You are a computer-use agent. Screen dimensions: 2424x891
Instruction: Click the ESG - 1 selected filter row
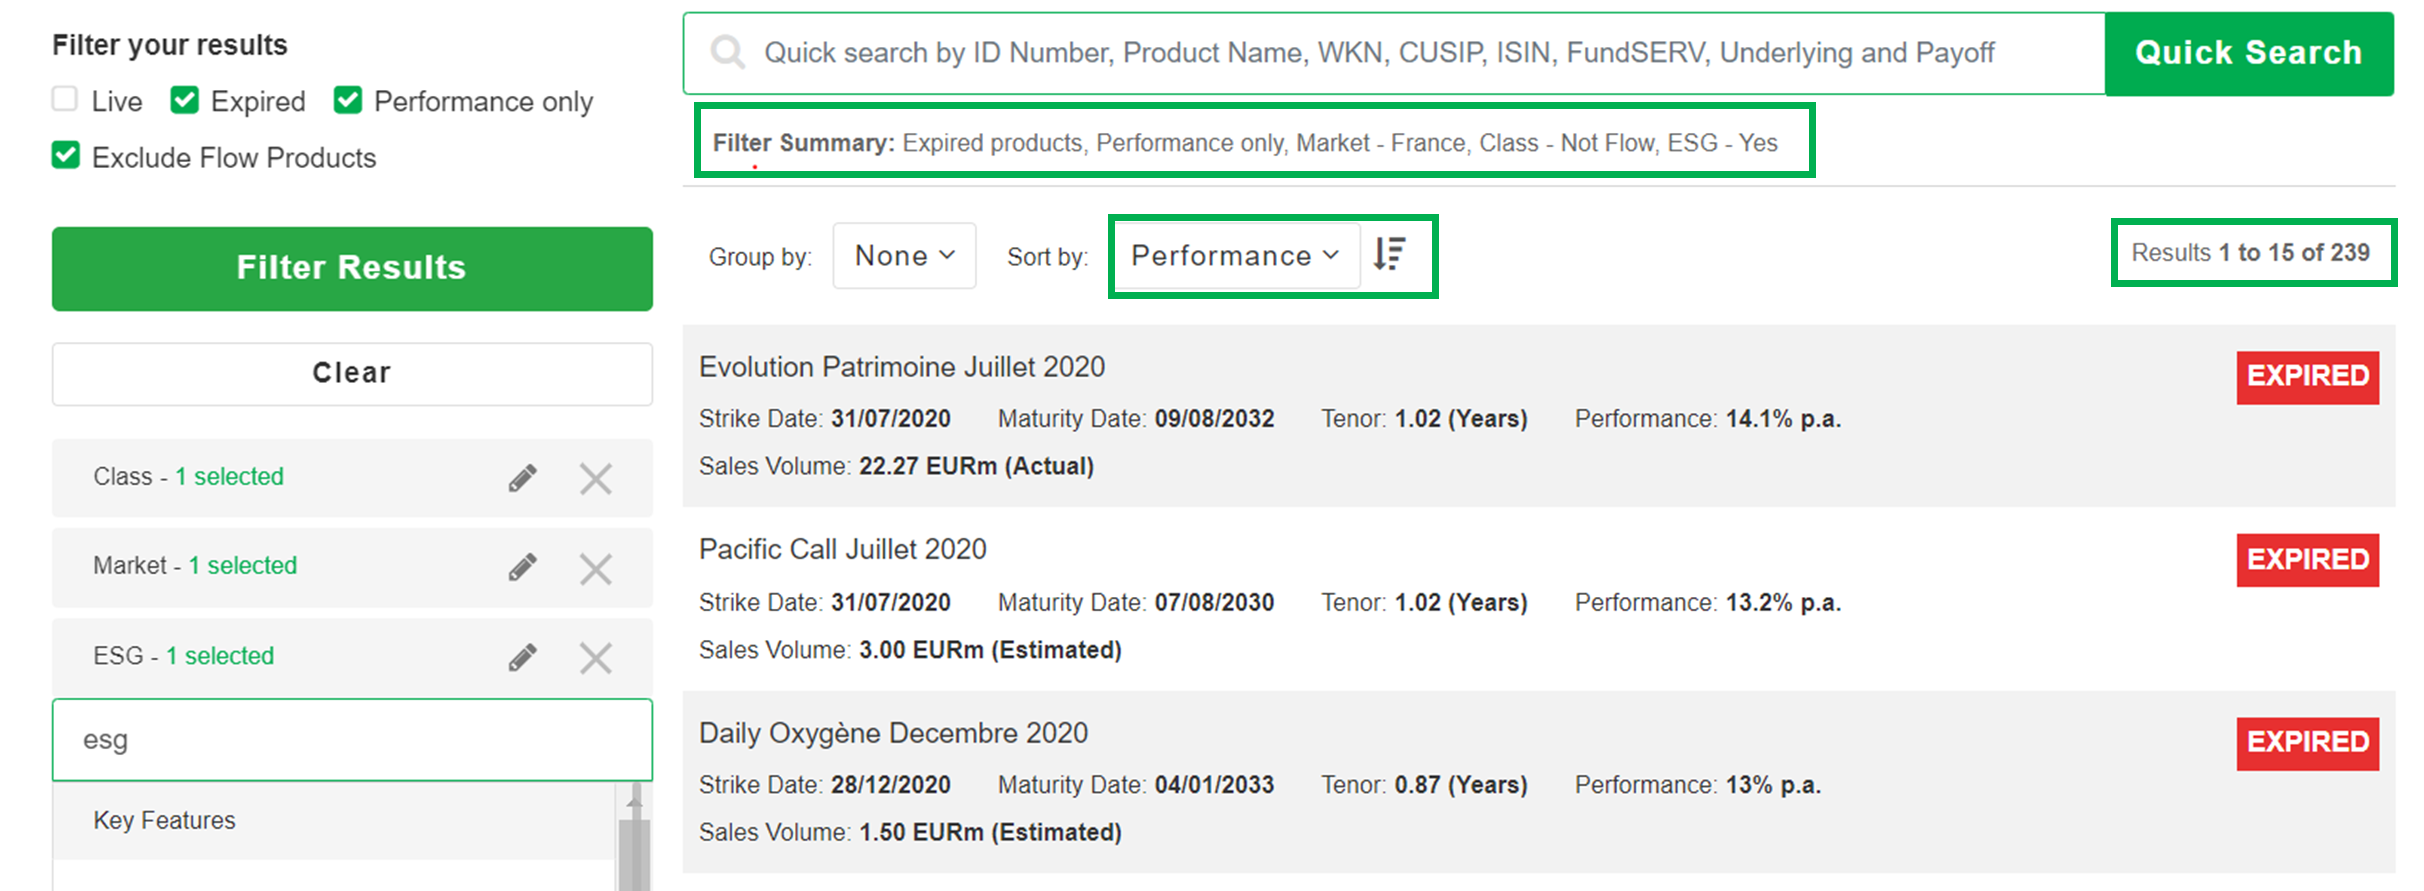pos(352,657)
